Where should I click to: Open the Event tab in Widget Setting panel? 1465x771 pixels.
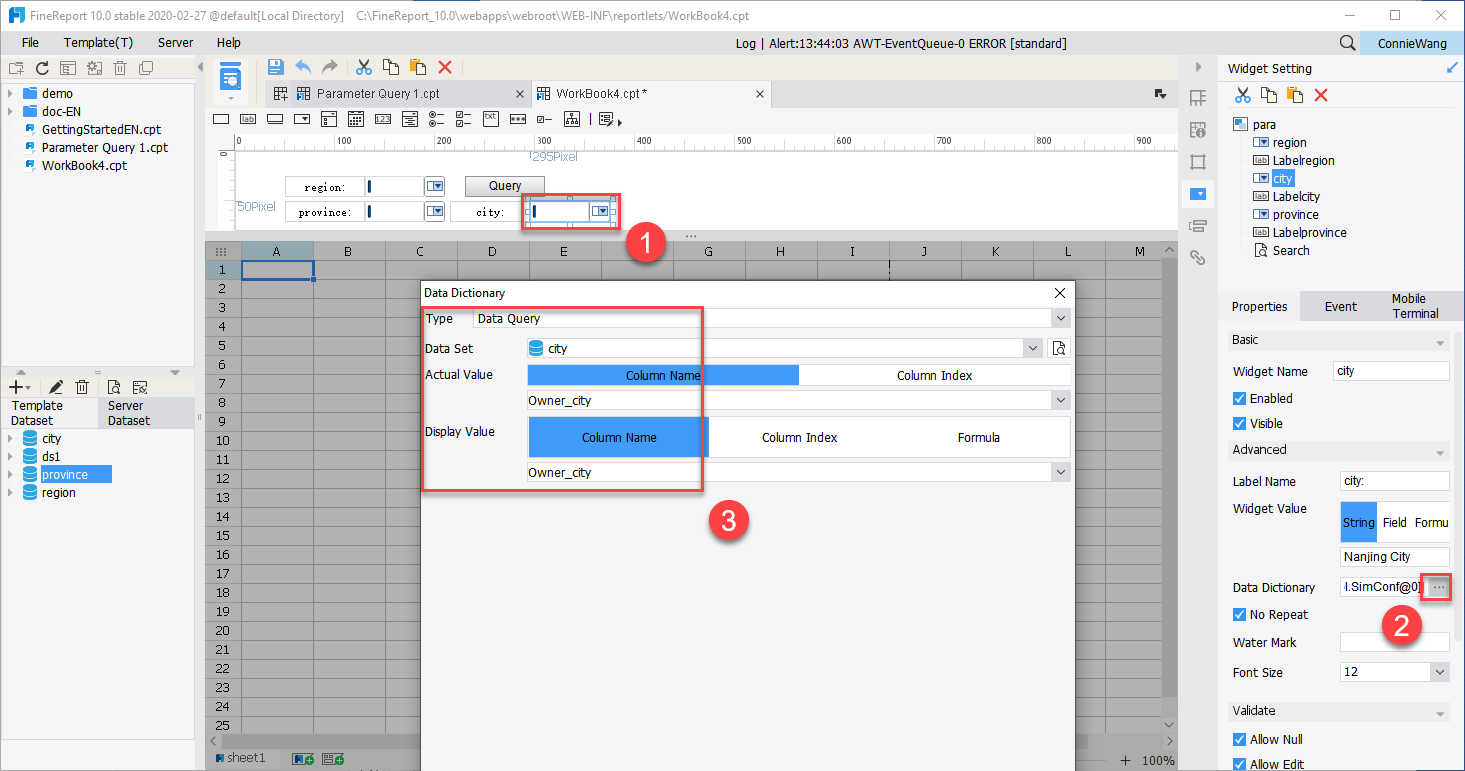coord(1340,306)
